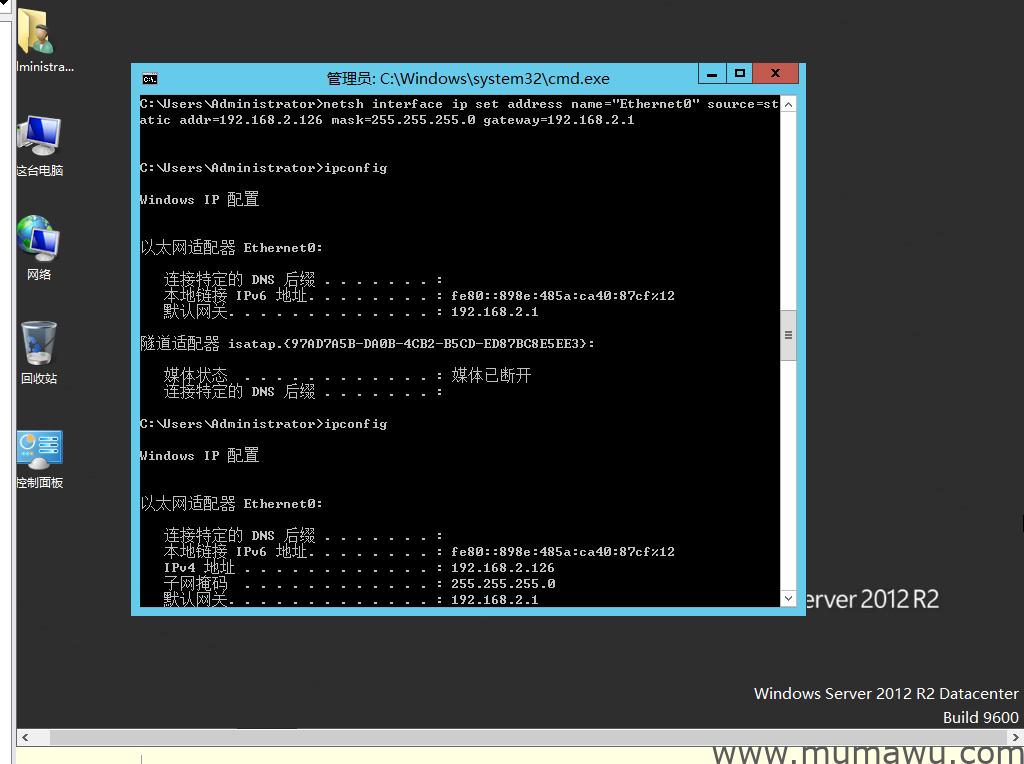
Task: Minimize the cmd.exe window
Action: point(712,74)
